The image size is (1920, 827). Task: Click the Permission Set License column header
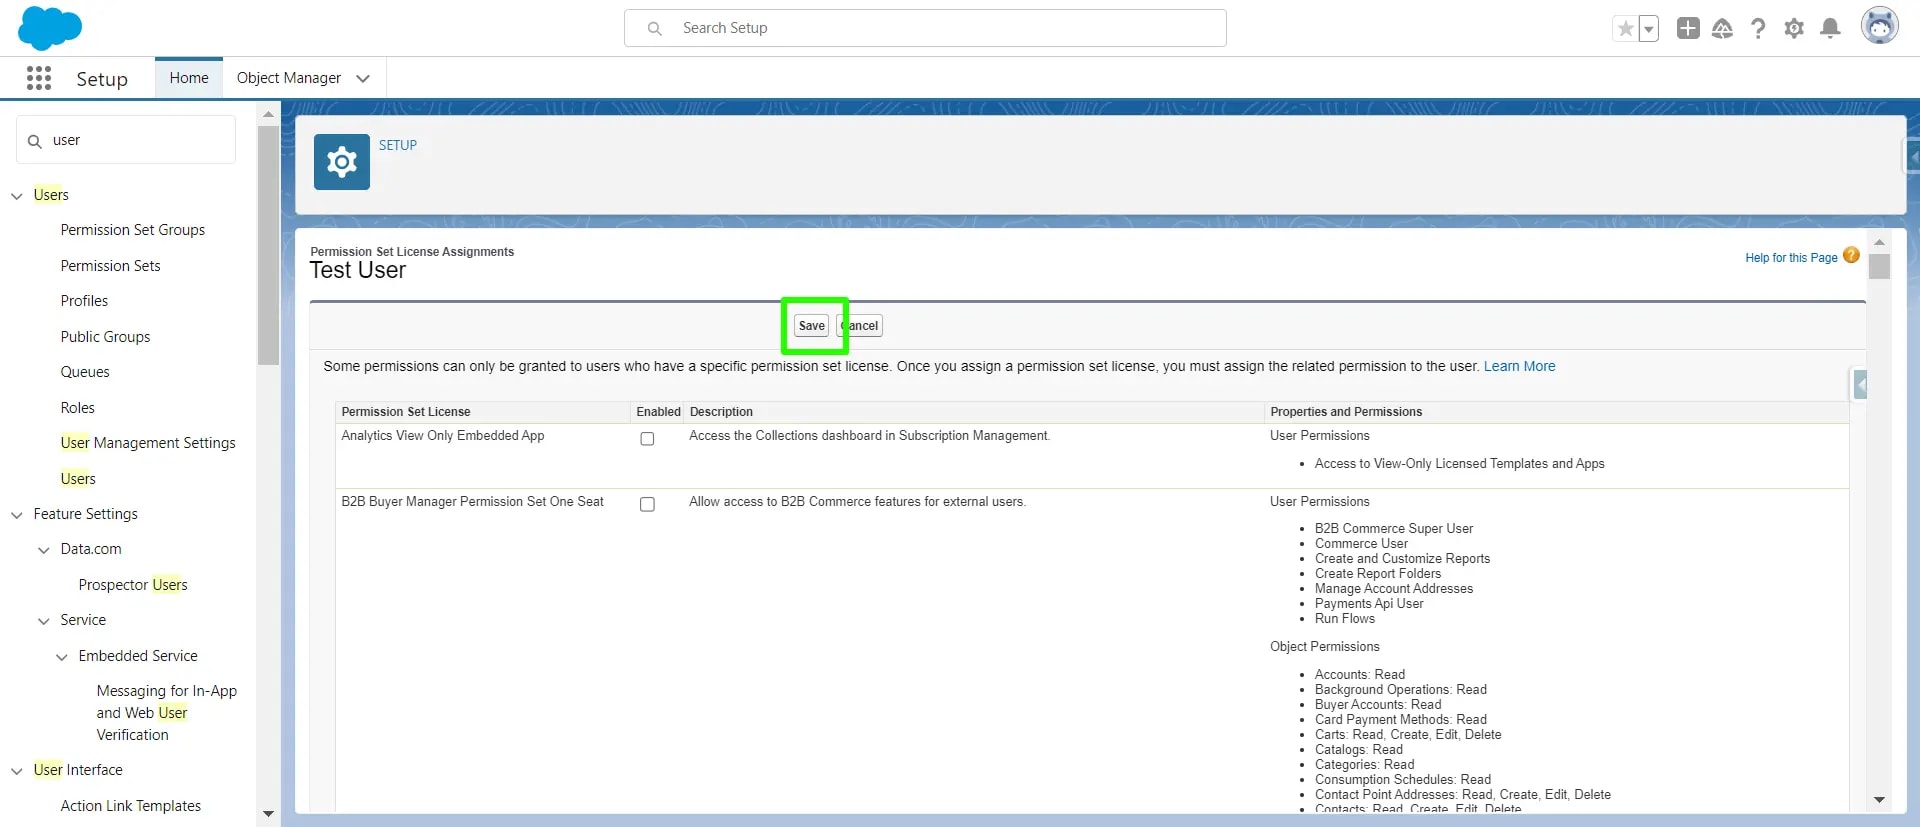tap(406, 412)
